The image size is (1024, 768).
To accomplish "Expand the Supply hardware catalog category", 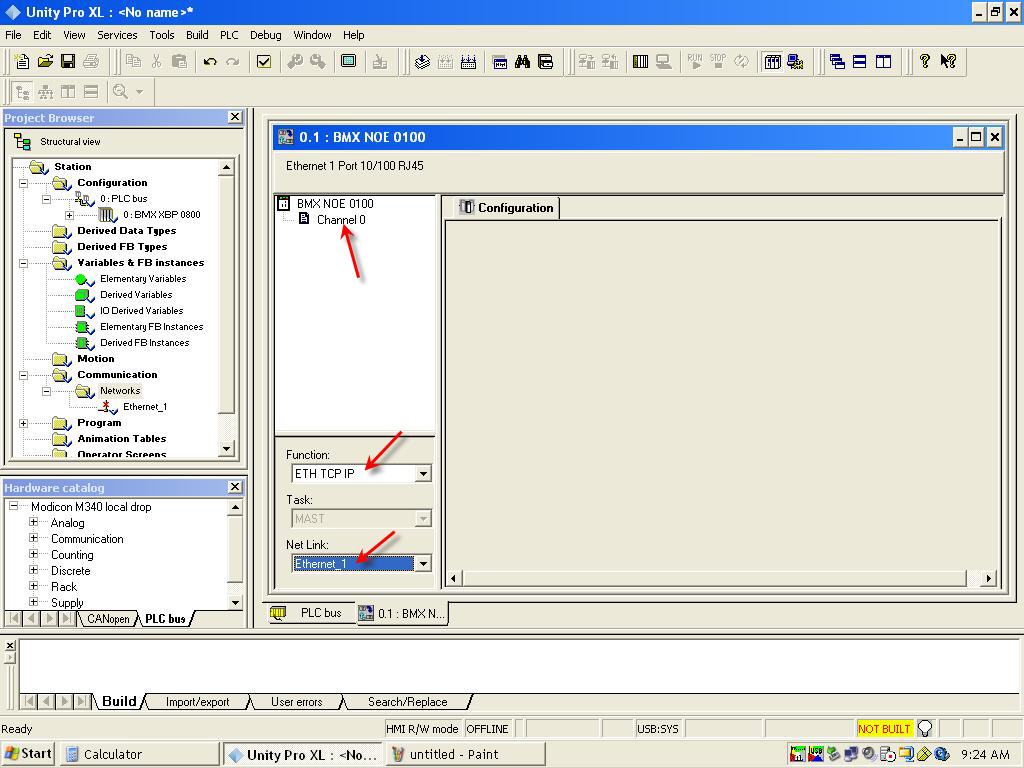I will [x=33, y=602].
